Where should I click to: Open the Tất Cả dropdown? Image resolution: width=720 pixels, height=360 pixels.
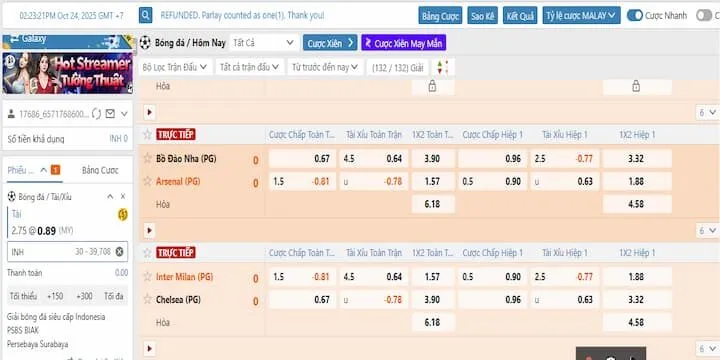(x=264, y=43)
